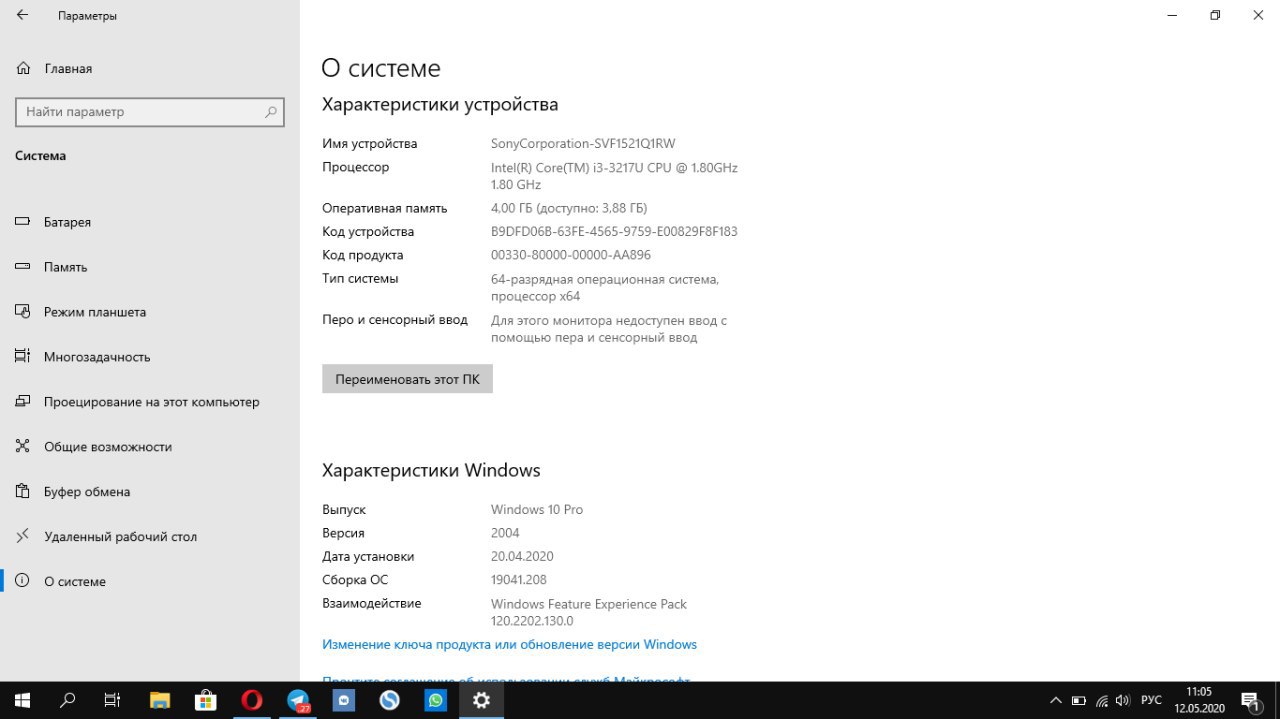The height and width of the screenshot is (719, 1280).
Task: Switch the РУС input language indicator
Action: 1151,700
